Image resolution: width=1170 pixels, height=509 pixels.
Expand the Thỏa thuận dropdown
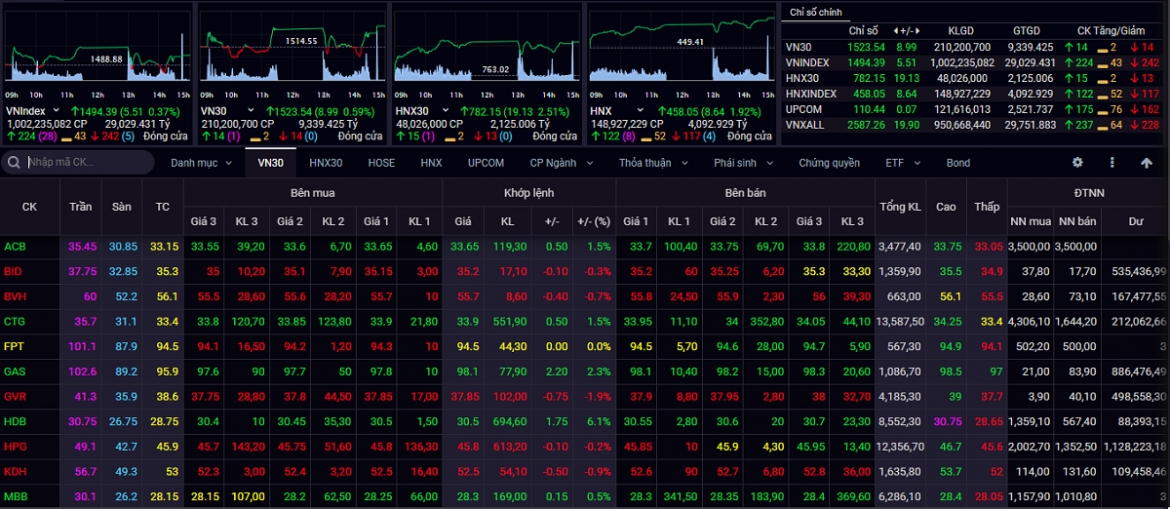[653, 163]
